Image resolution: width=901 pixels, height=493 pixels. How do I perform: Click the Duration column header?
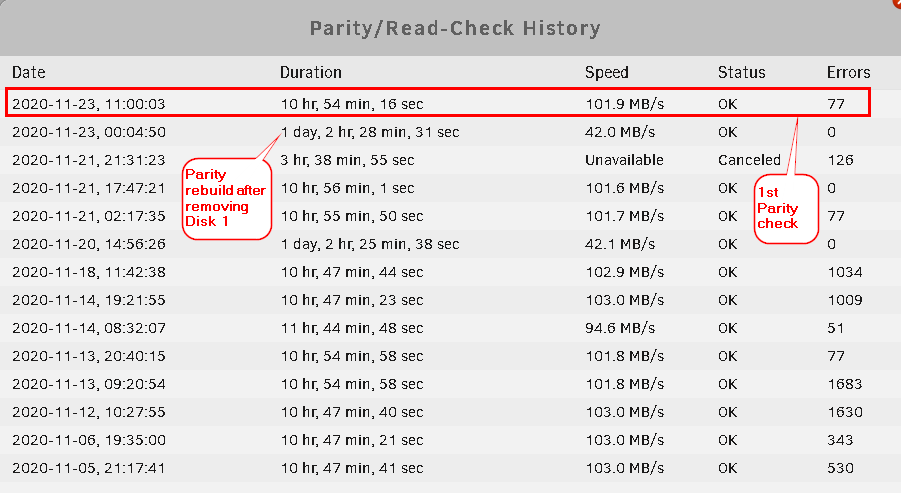[x=310, y=72]
